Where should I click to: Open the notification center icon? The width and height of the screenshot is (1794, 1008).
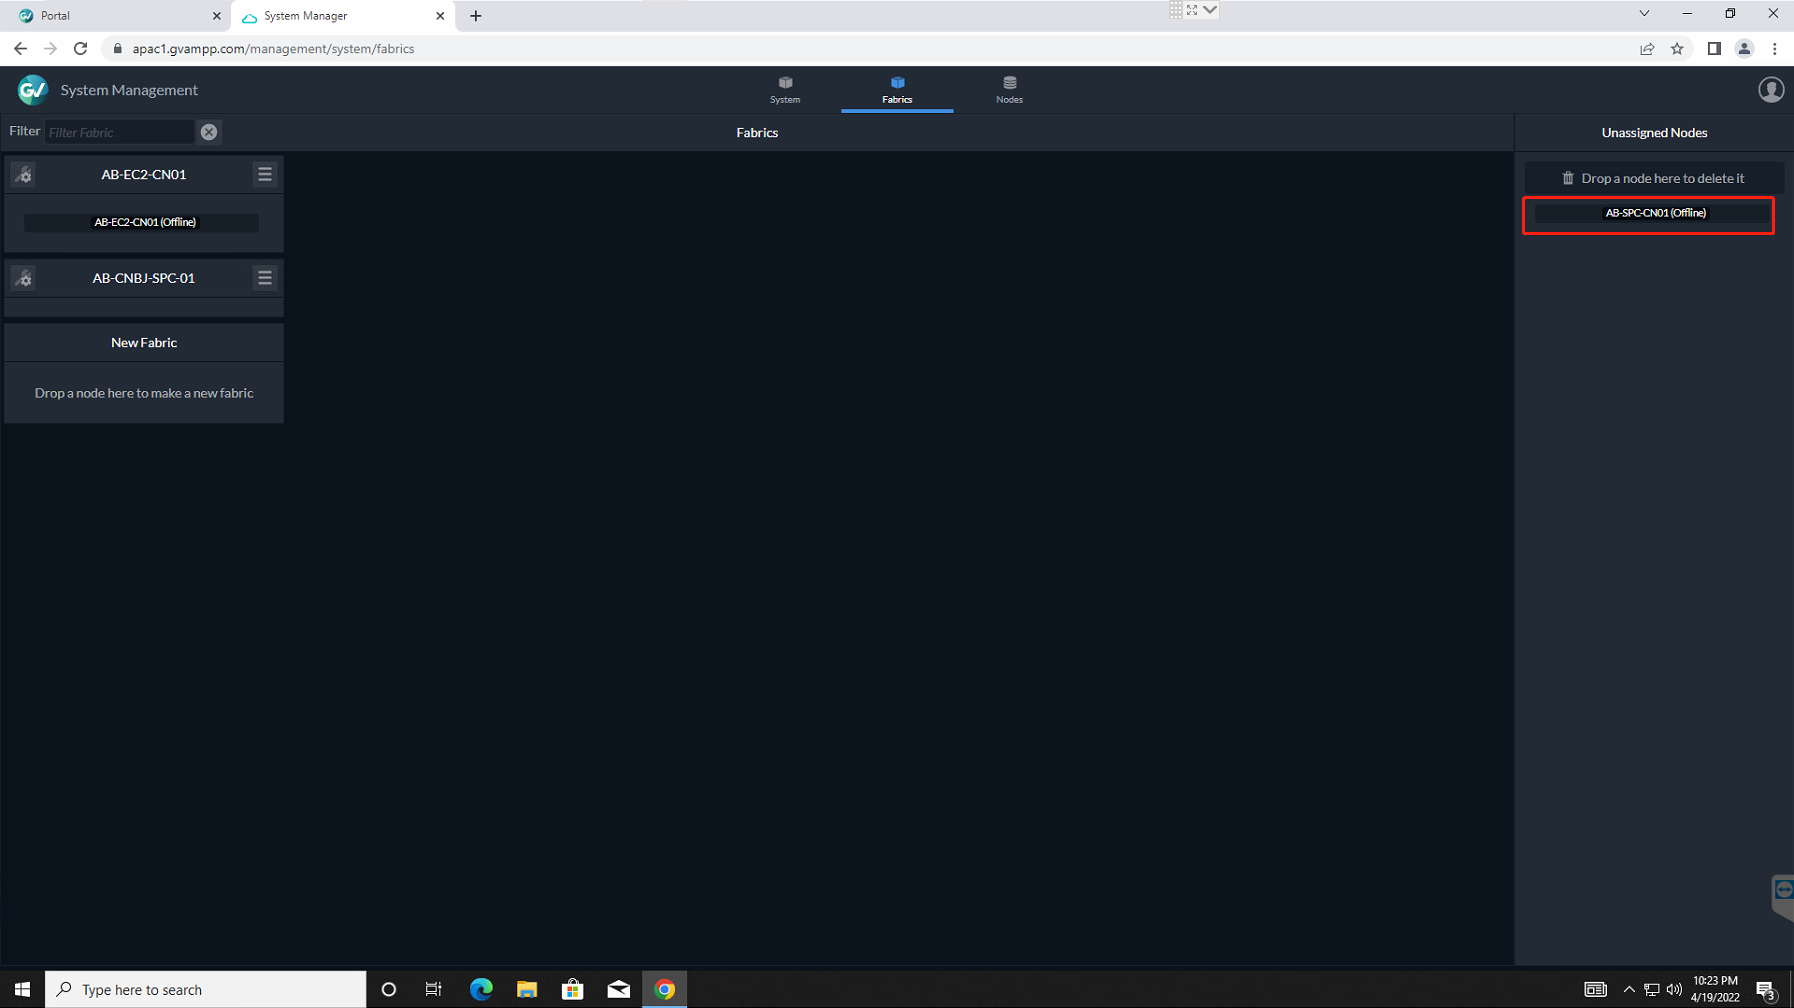1766,990
